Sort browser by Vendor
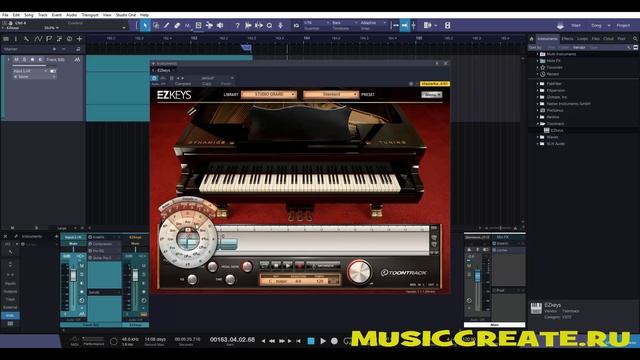640x360 pixels. [579, 47]
